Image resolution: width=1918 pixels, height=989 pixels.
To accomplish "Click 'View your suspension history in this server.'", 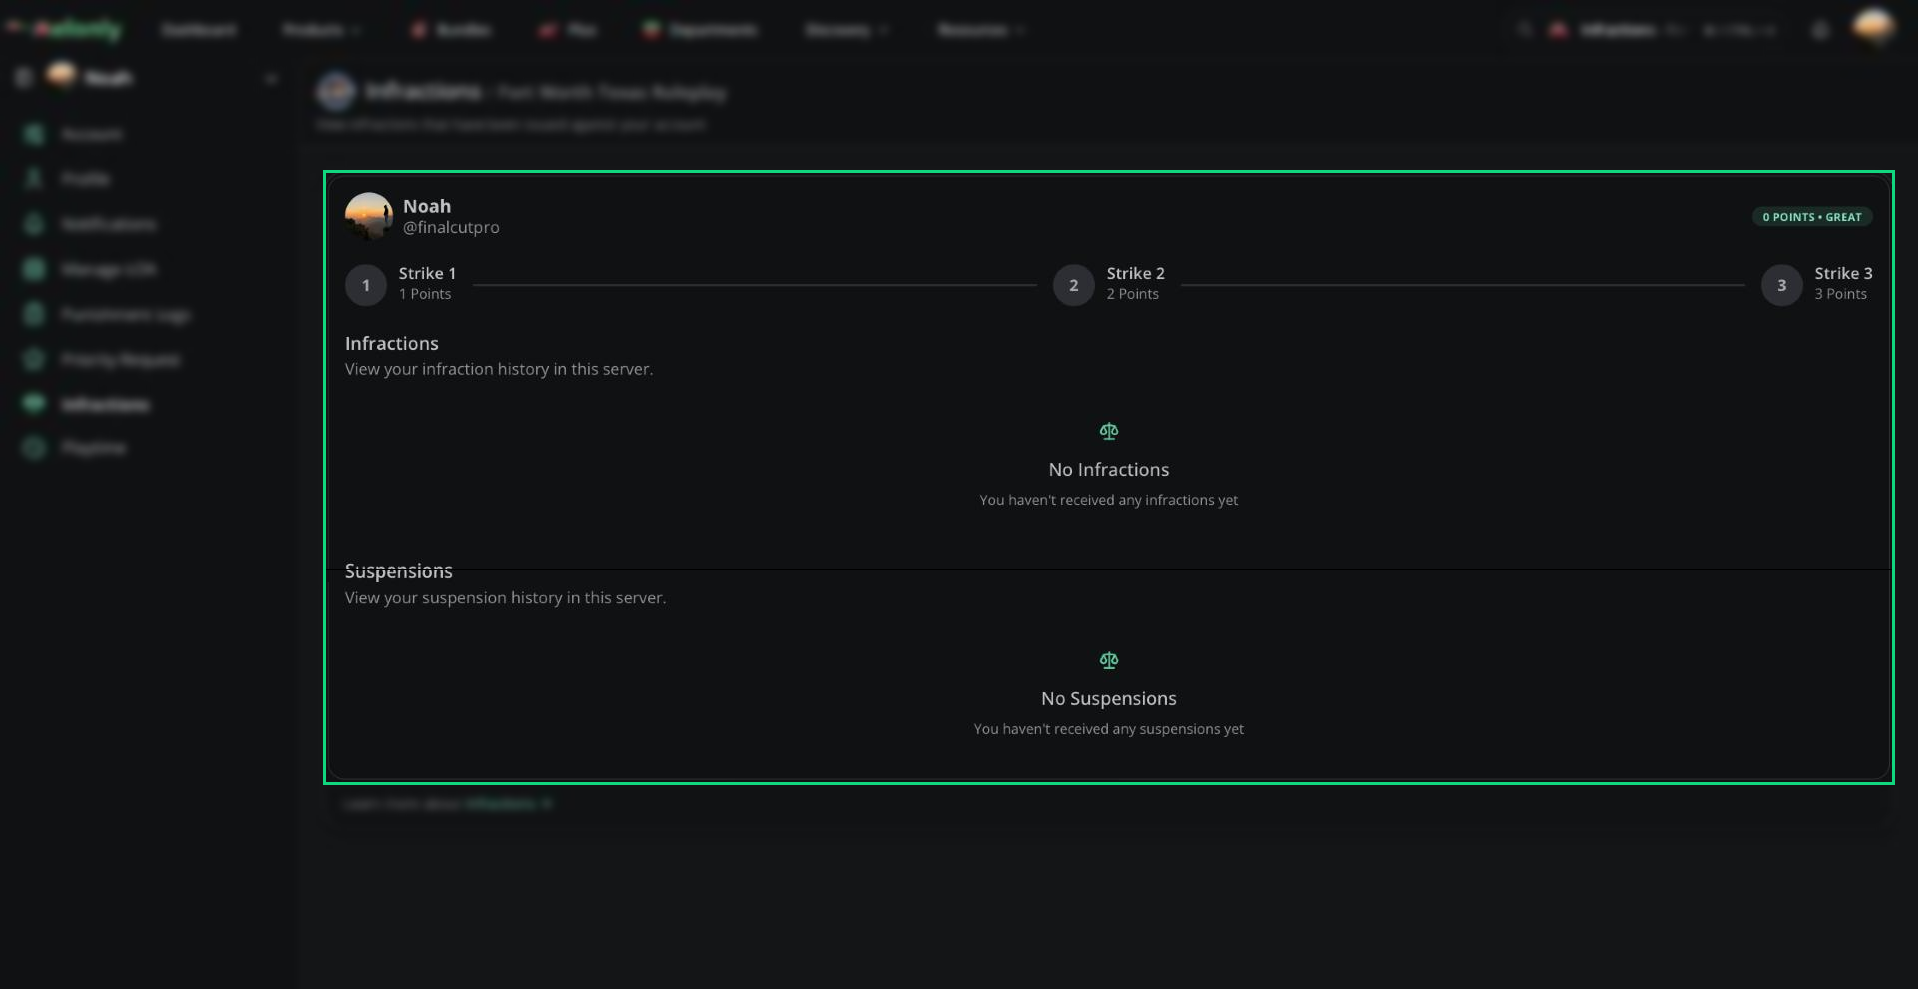I will pyautogui.click(x=505, y=598).
